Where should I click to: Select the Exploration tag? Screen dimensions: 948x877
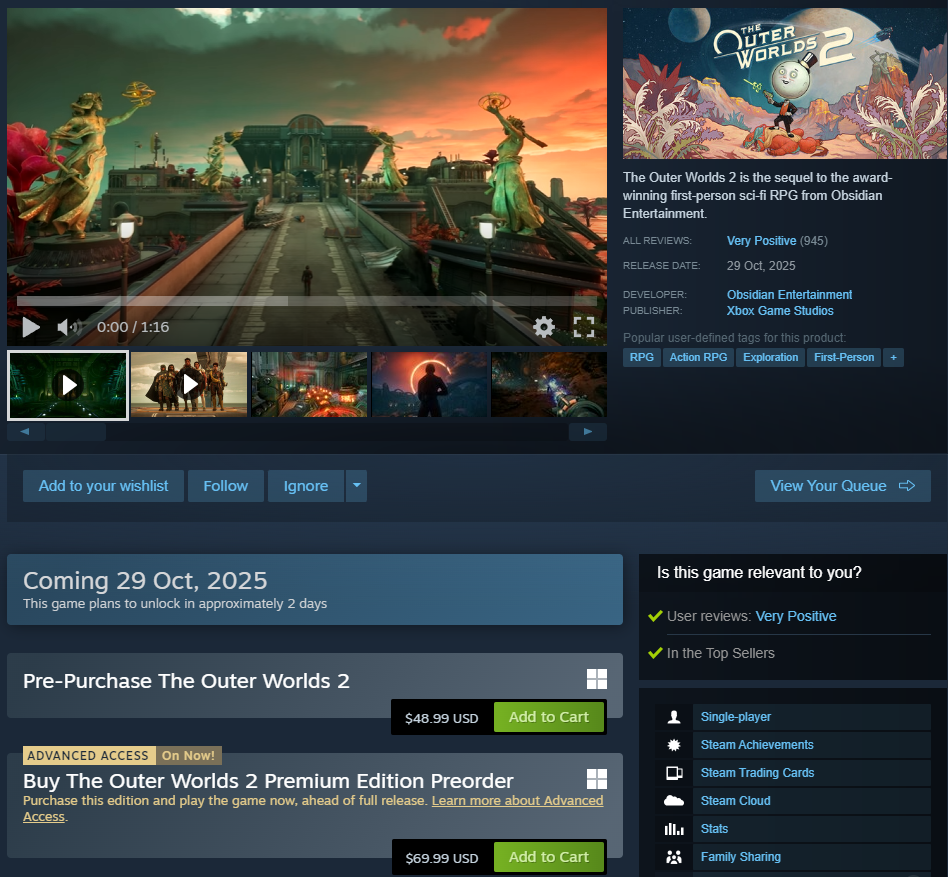click(771, 357)
